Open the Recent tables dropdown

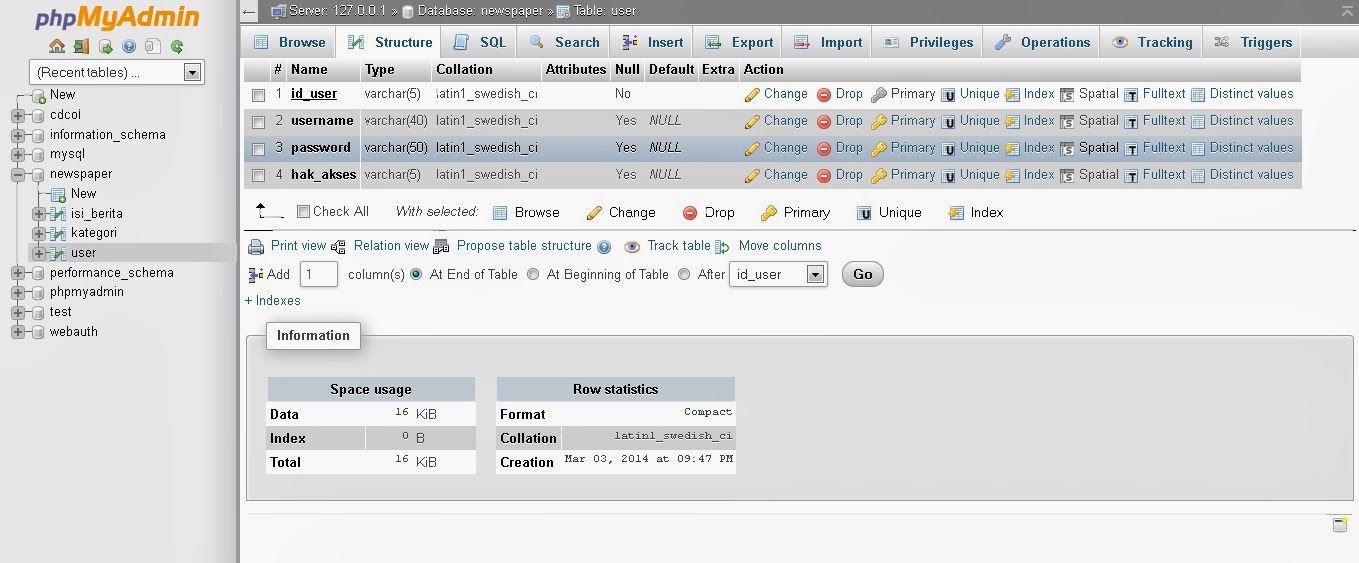pyautogui.click(x=117, y=72)
